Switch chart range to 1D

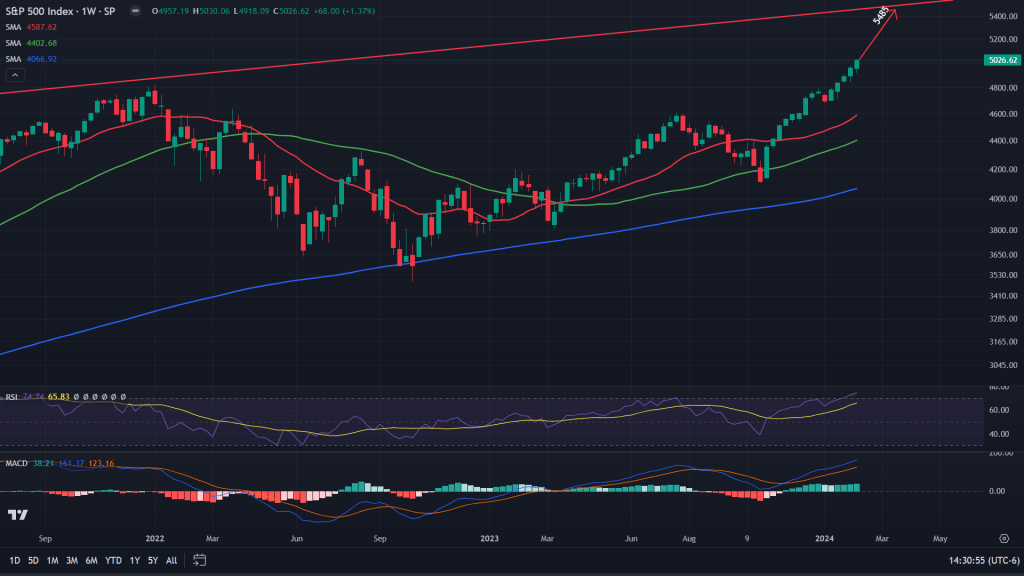point(15,560)
